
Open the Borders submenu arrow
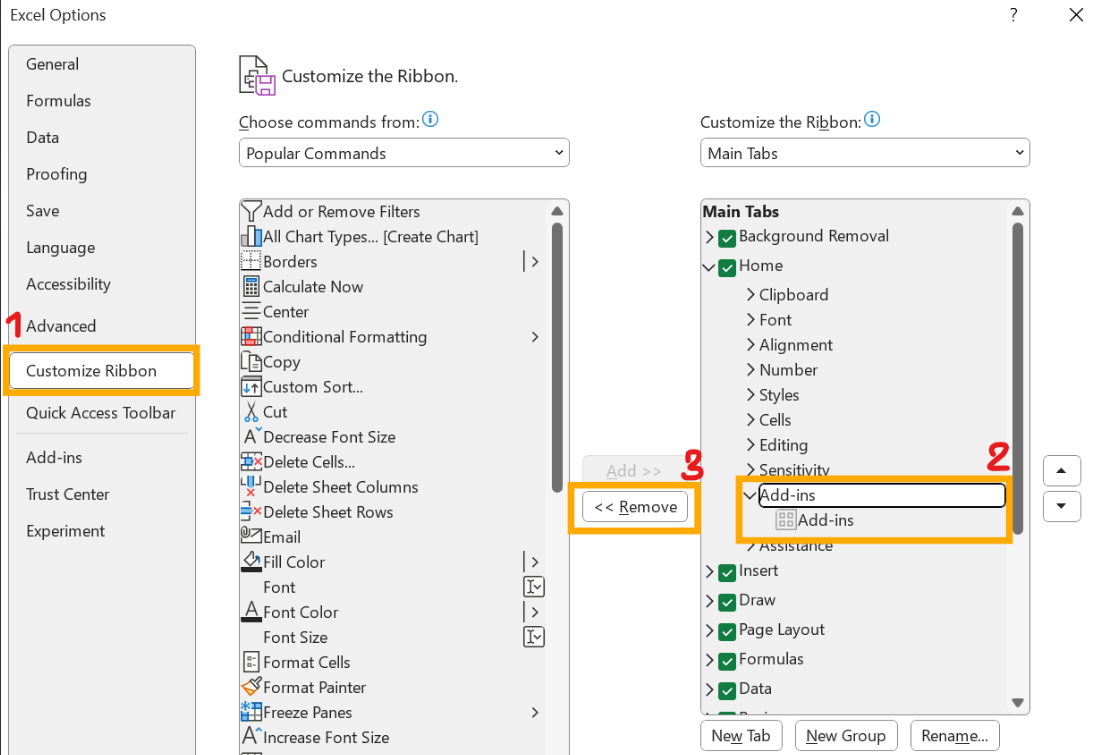pyautogui.click(x=534, y=261)
